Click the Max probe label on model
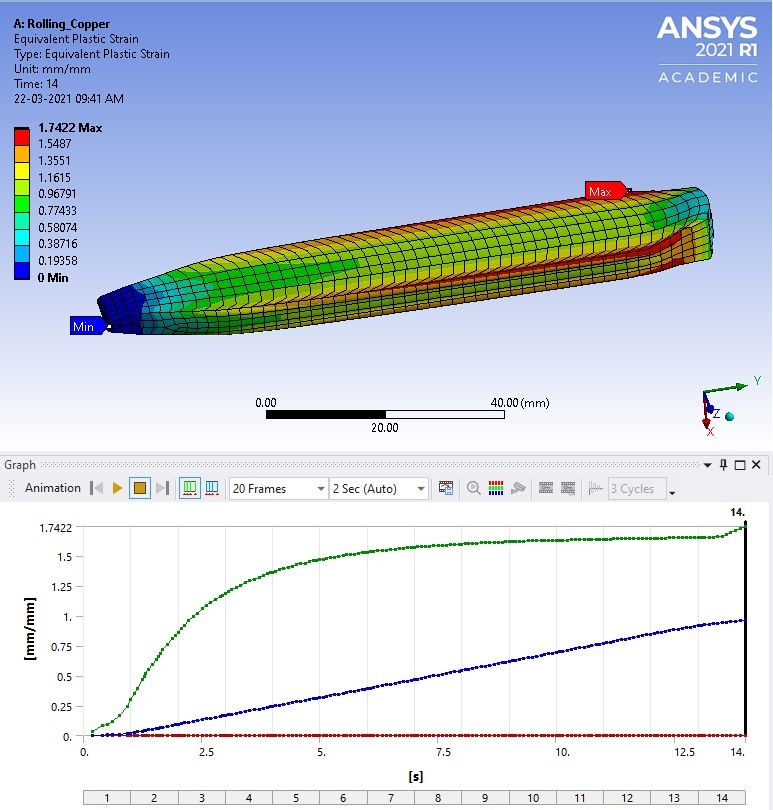 click(601, 191)
